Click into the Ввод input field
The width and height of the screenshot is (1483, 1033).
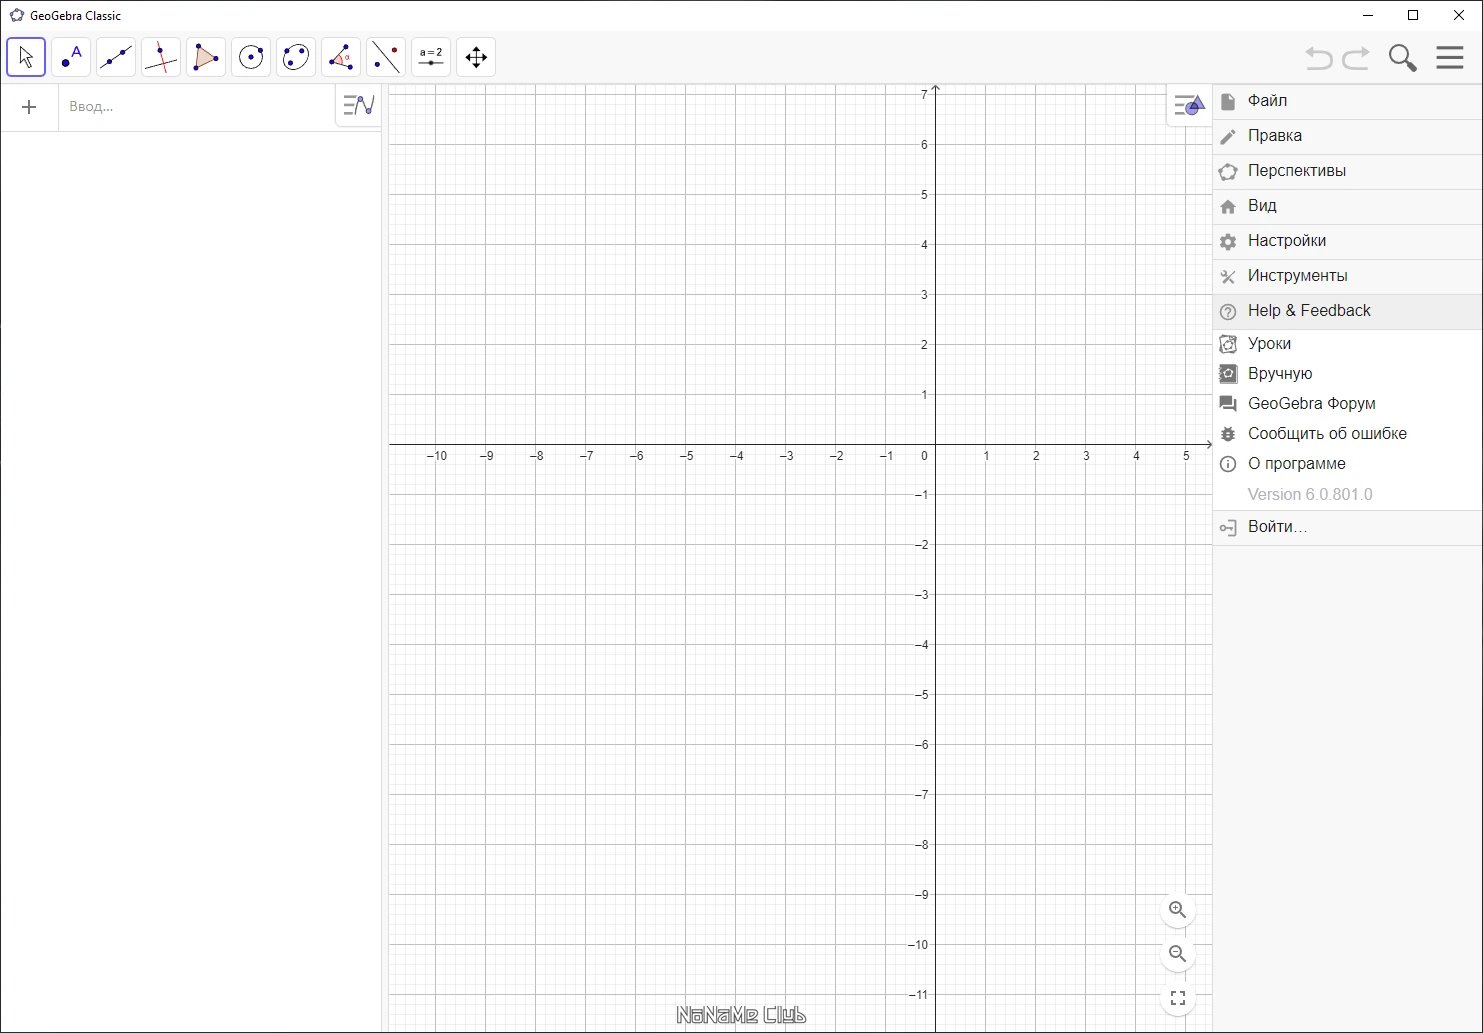197,107
